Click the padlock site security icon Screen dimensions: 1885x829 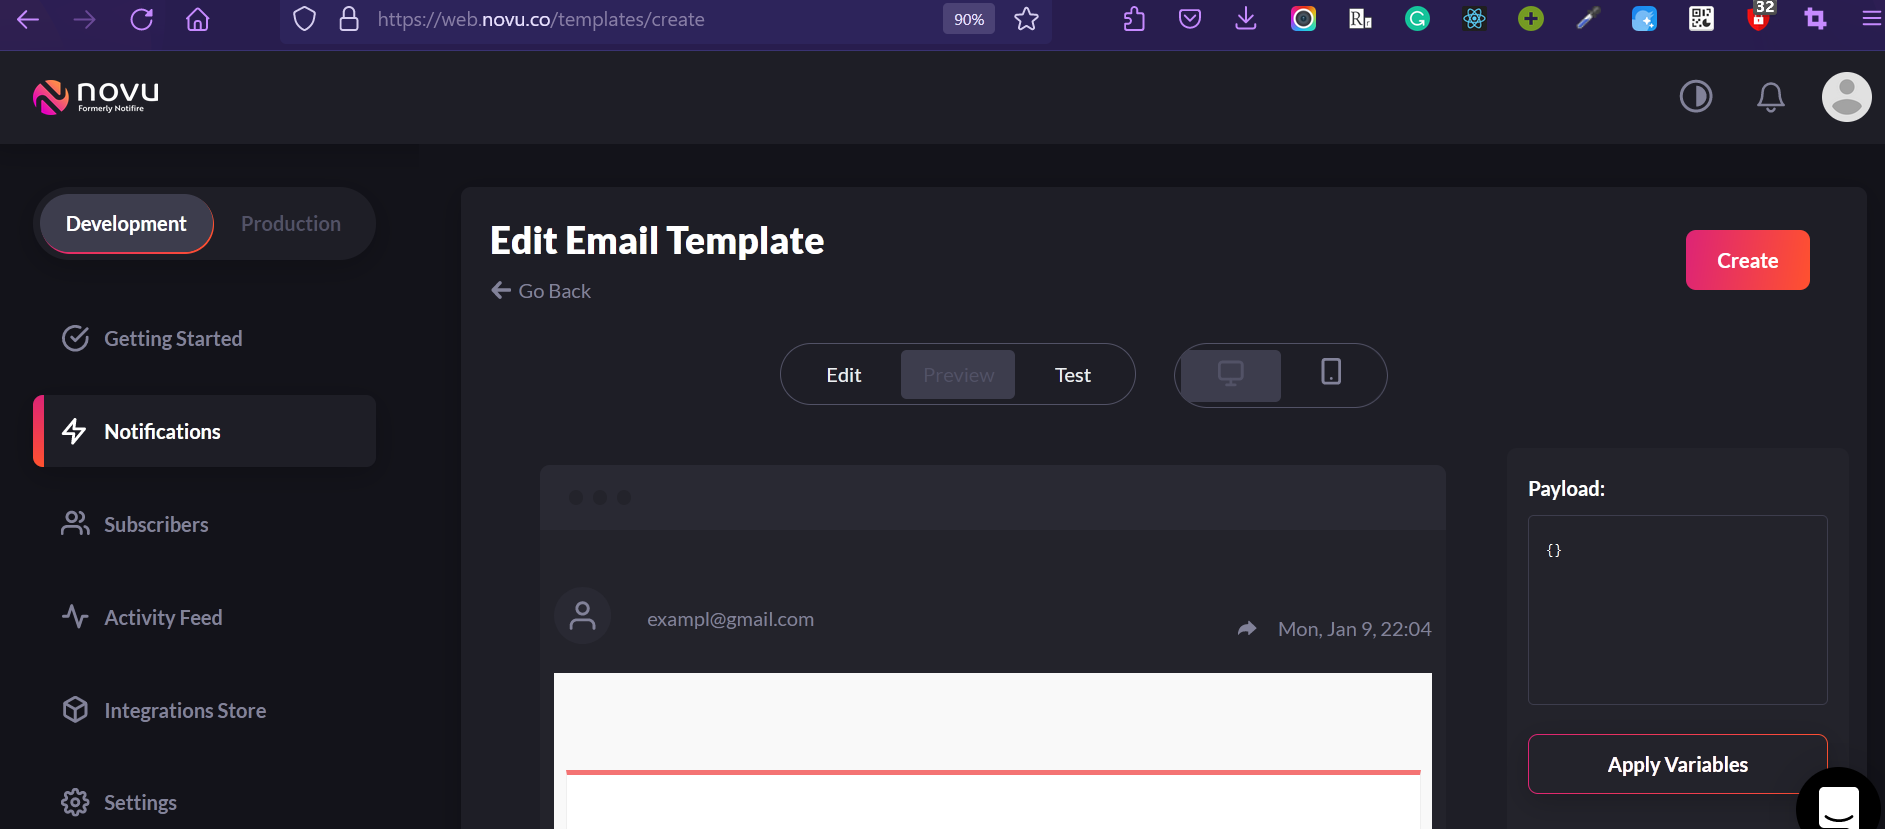pyautogui.click(x=349, y=19)
